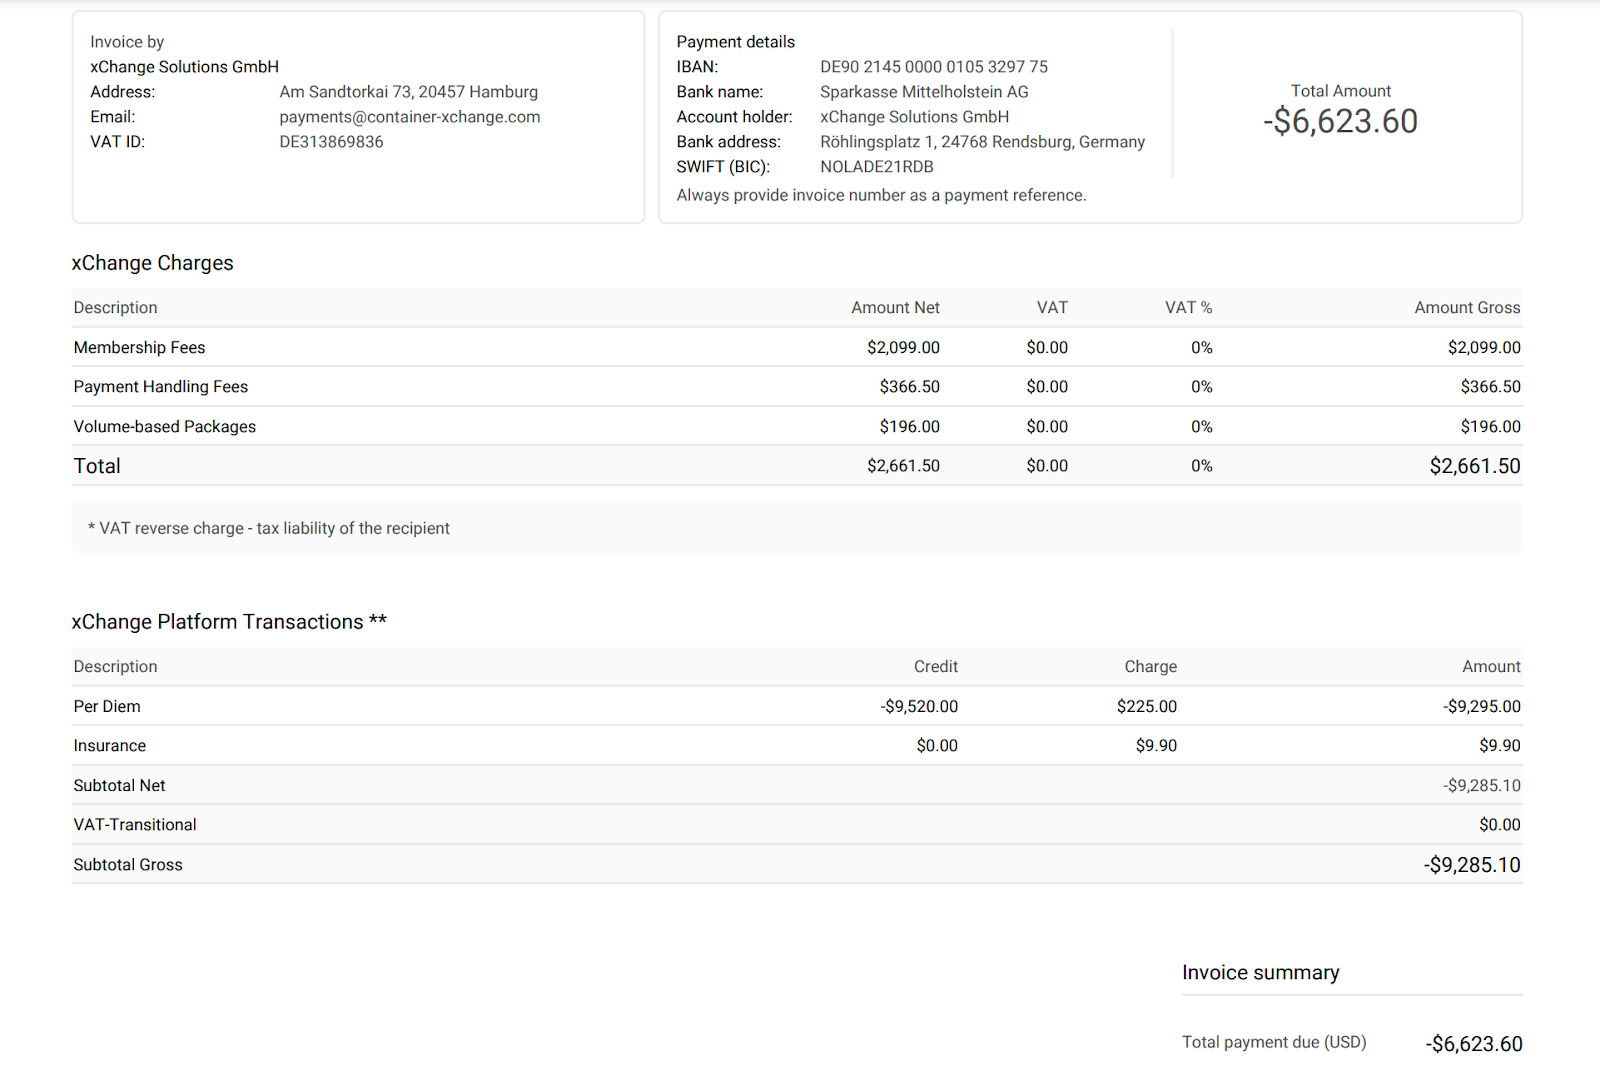1600x1086 pixels.
Task: Select Payment Handling Fees gross amount $366.50
Action: pyautogui.click(x=1490, y=386)
